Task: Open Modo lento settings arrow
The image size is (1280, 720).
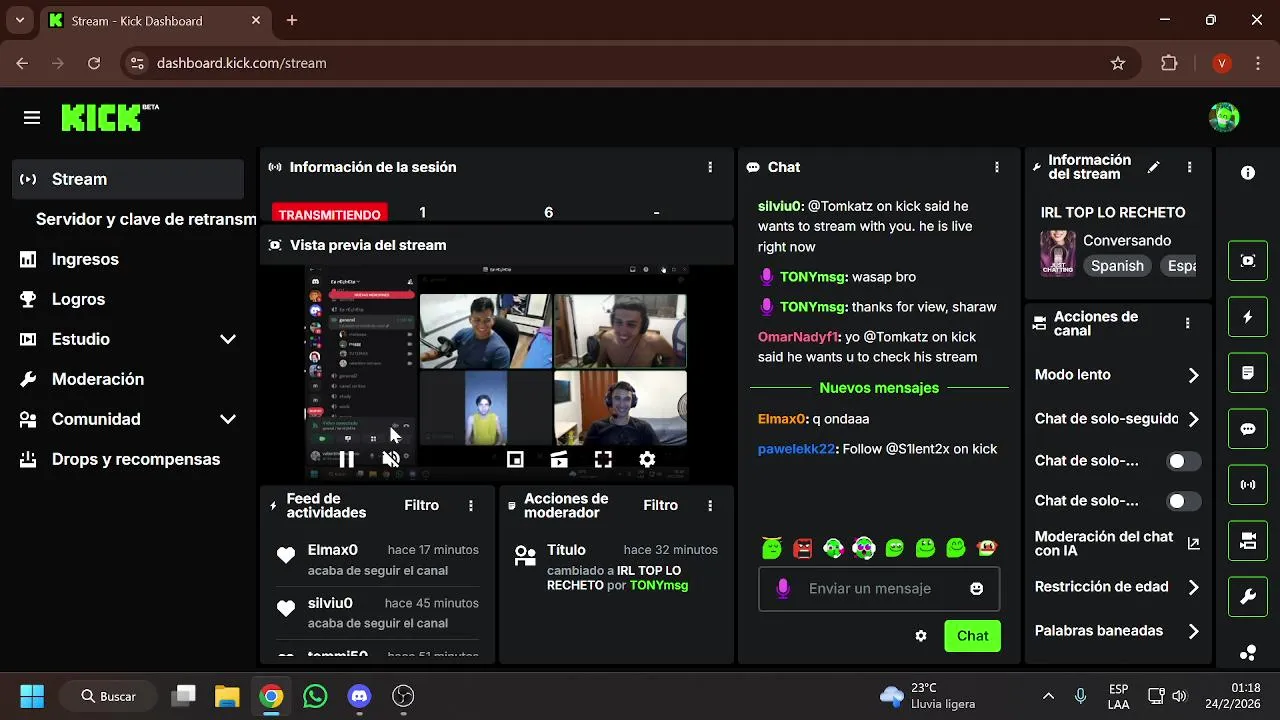Action: point(1193,375)
